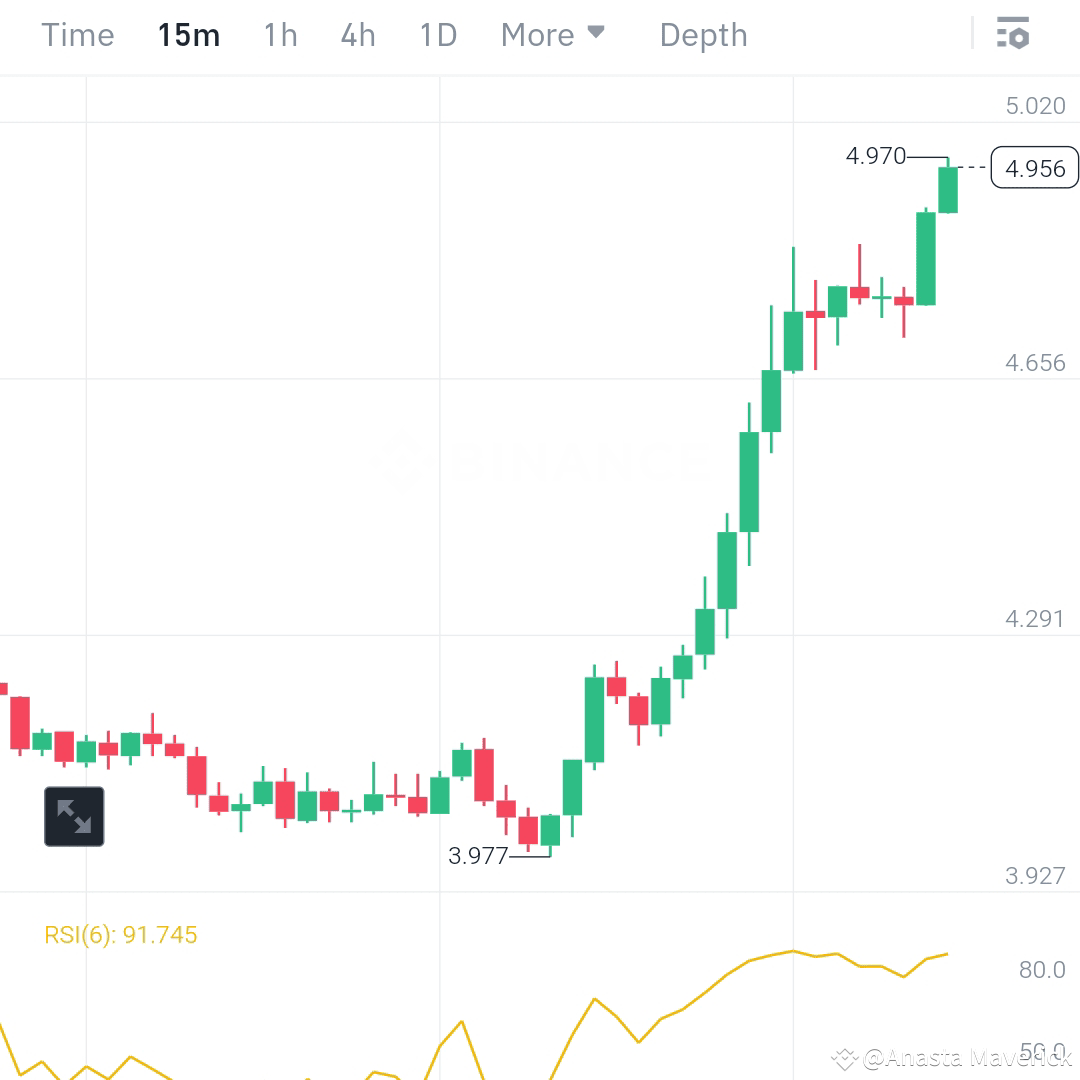The height and width of the screenshot is (1080, 1080).
Task: Click the 80.0 RSI axis value
Action: tap(1040, 969)
